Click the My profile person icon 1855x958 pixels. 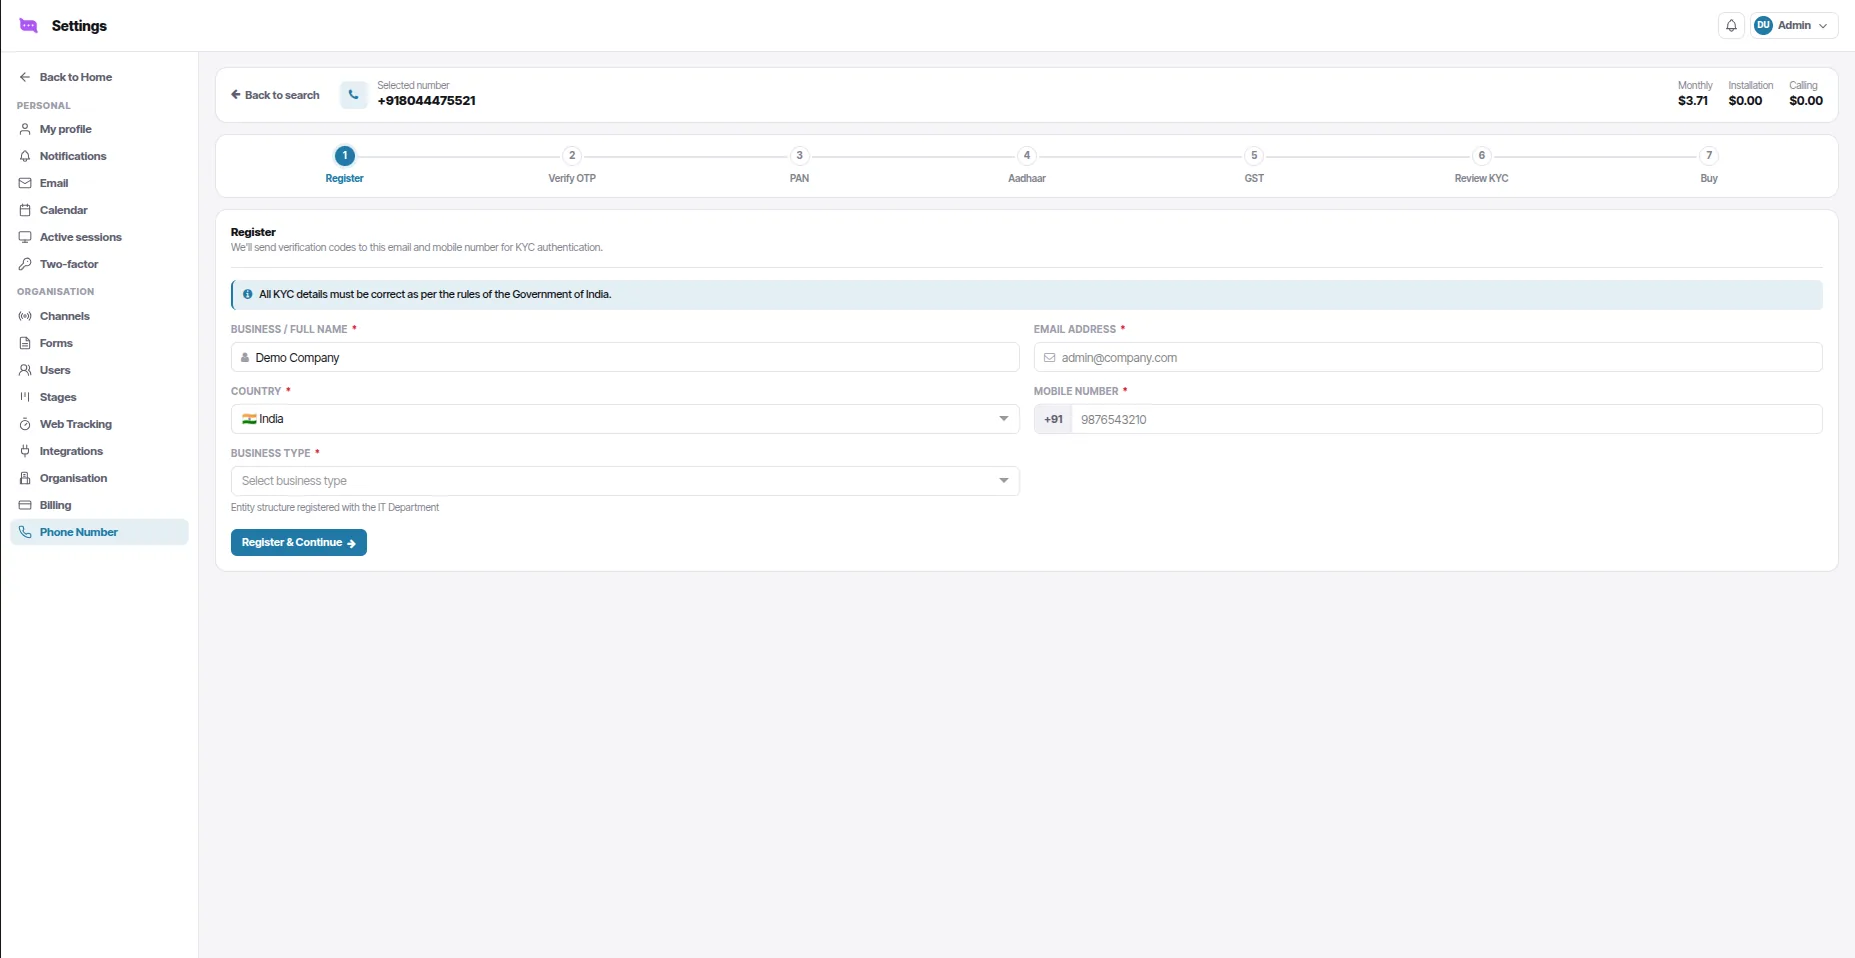pyautogui.click(x=25, y=129)
